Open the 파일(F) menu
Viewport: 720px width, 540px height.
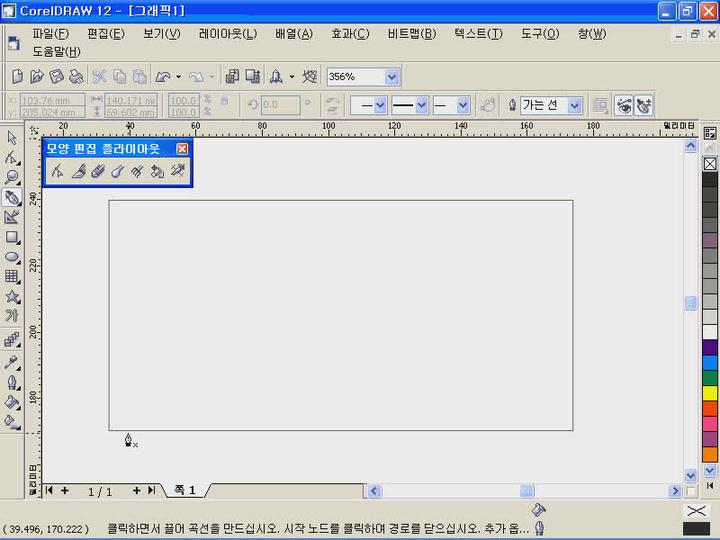(x=51, y=34)
